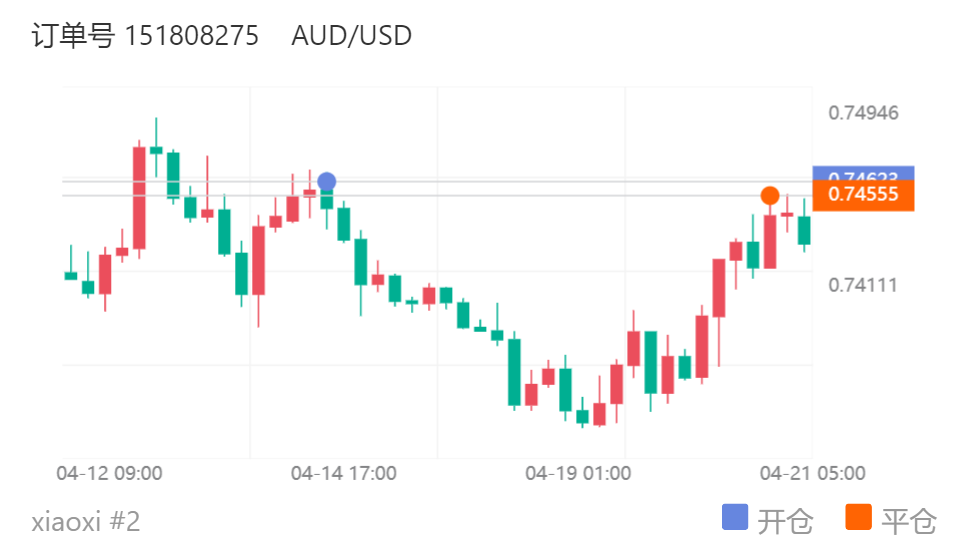Click the 0.74946 price axis label
Image resolution: width=968 pixels, height=548 pixels.
point(863,112)
